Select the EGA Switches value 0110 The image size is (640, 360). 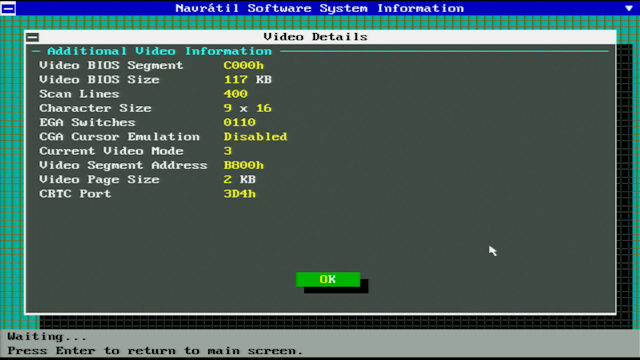tap(240, 122)
